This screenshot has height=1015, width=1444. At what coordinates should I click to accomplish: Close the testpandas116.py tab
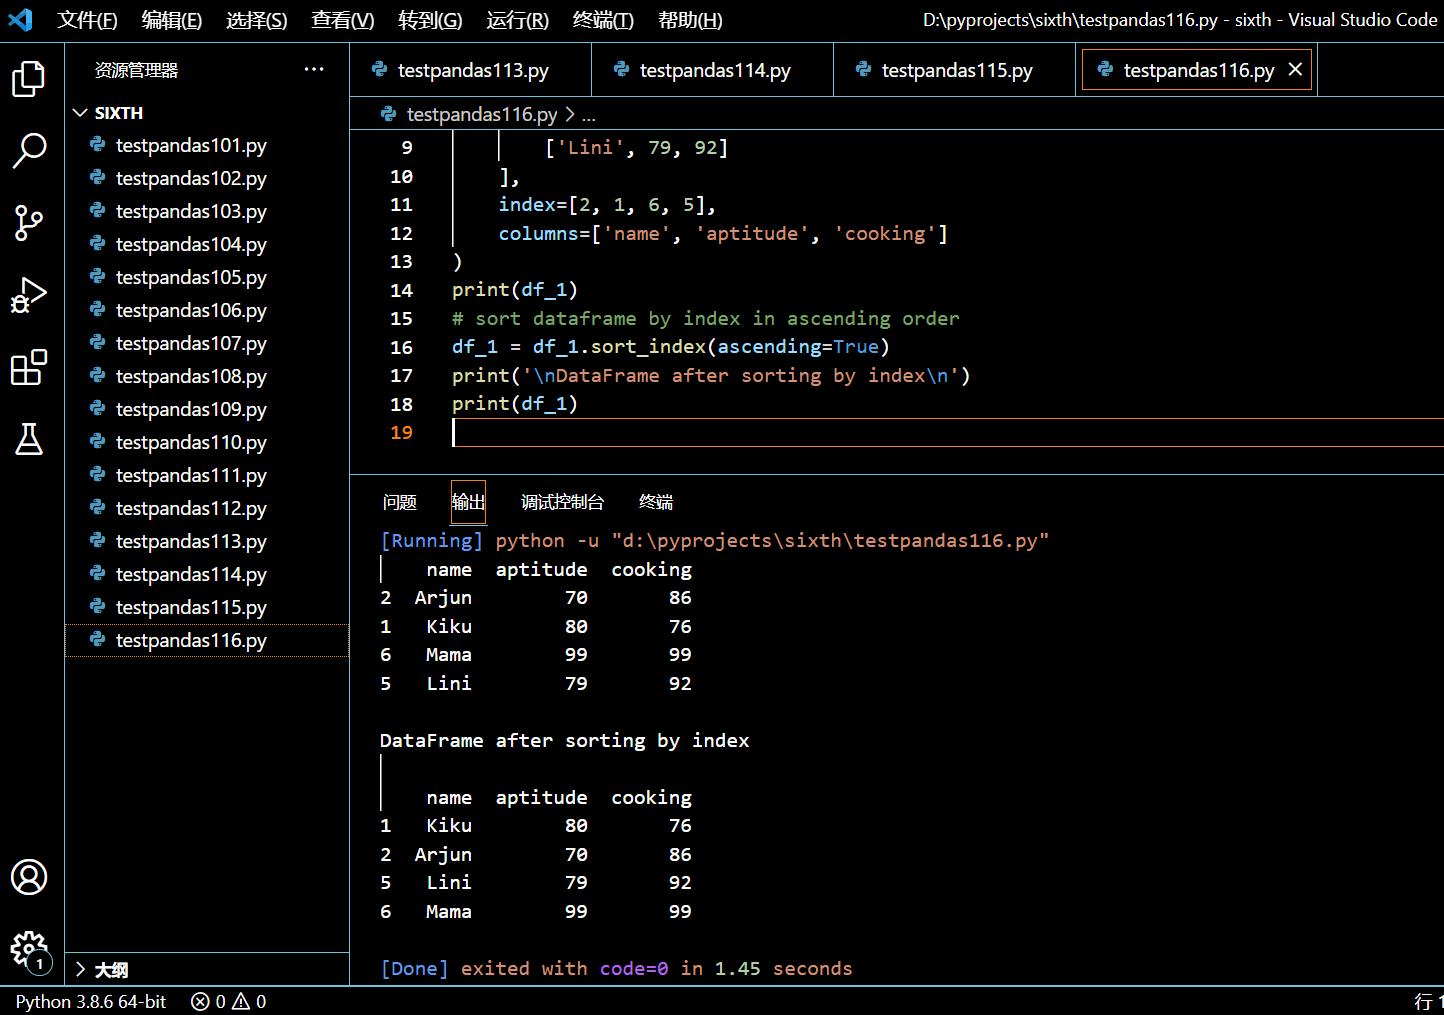point(1295,69)
